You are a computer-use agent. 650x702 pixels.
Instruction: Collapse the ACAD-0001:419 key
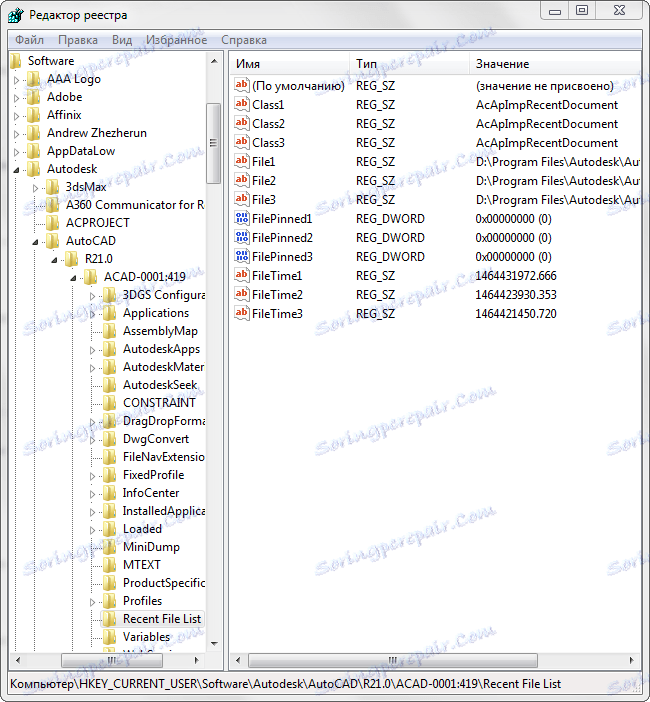click(x=73, y=278)
